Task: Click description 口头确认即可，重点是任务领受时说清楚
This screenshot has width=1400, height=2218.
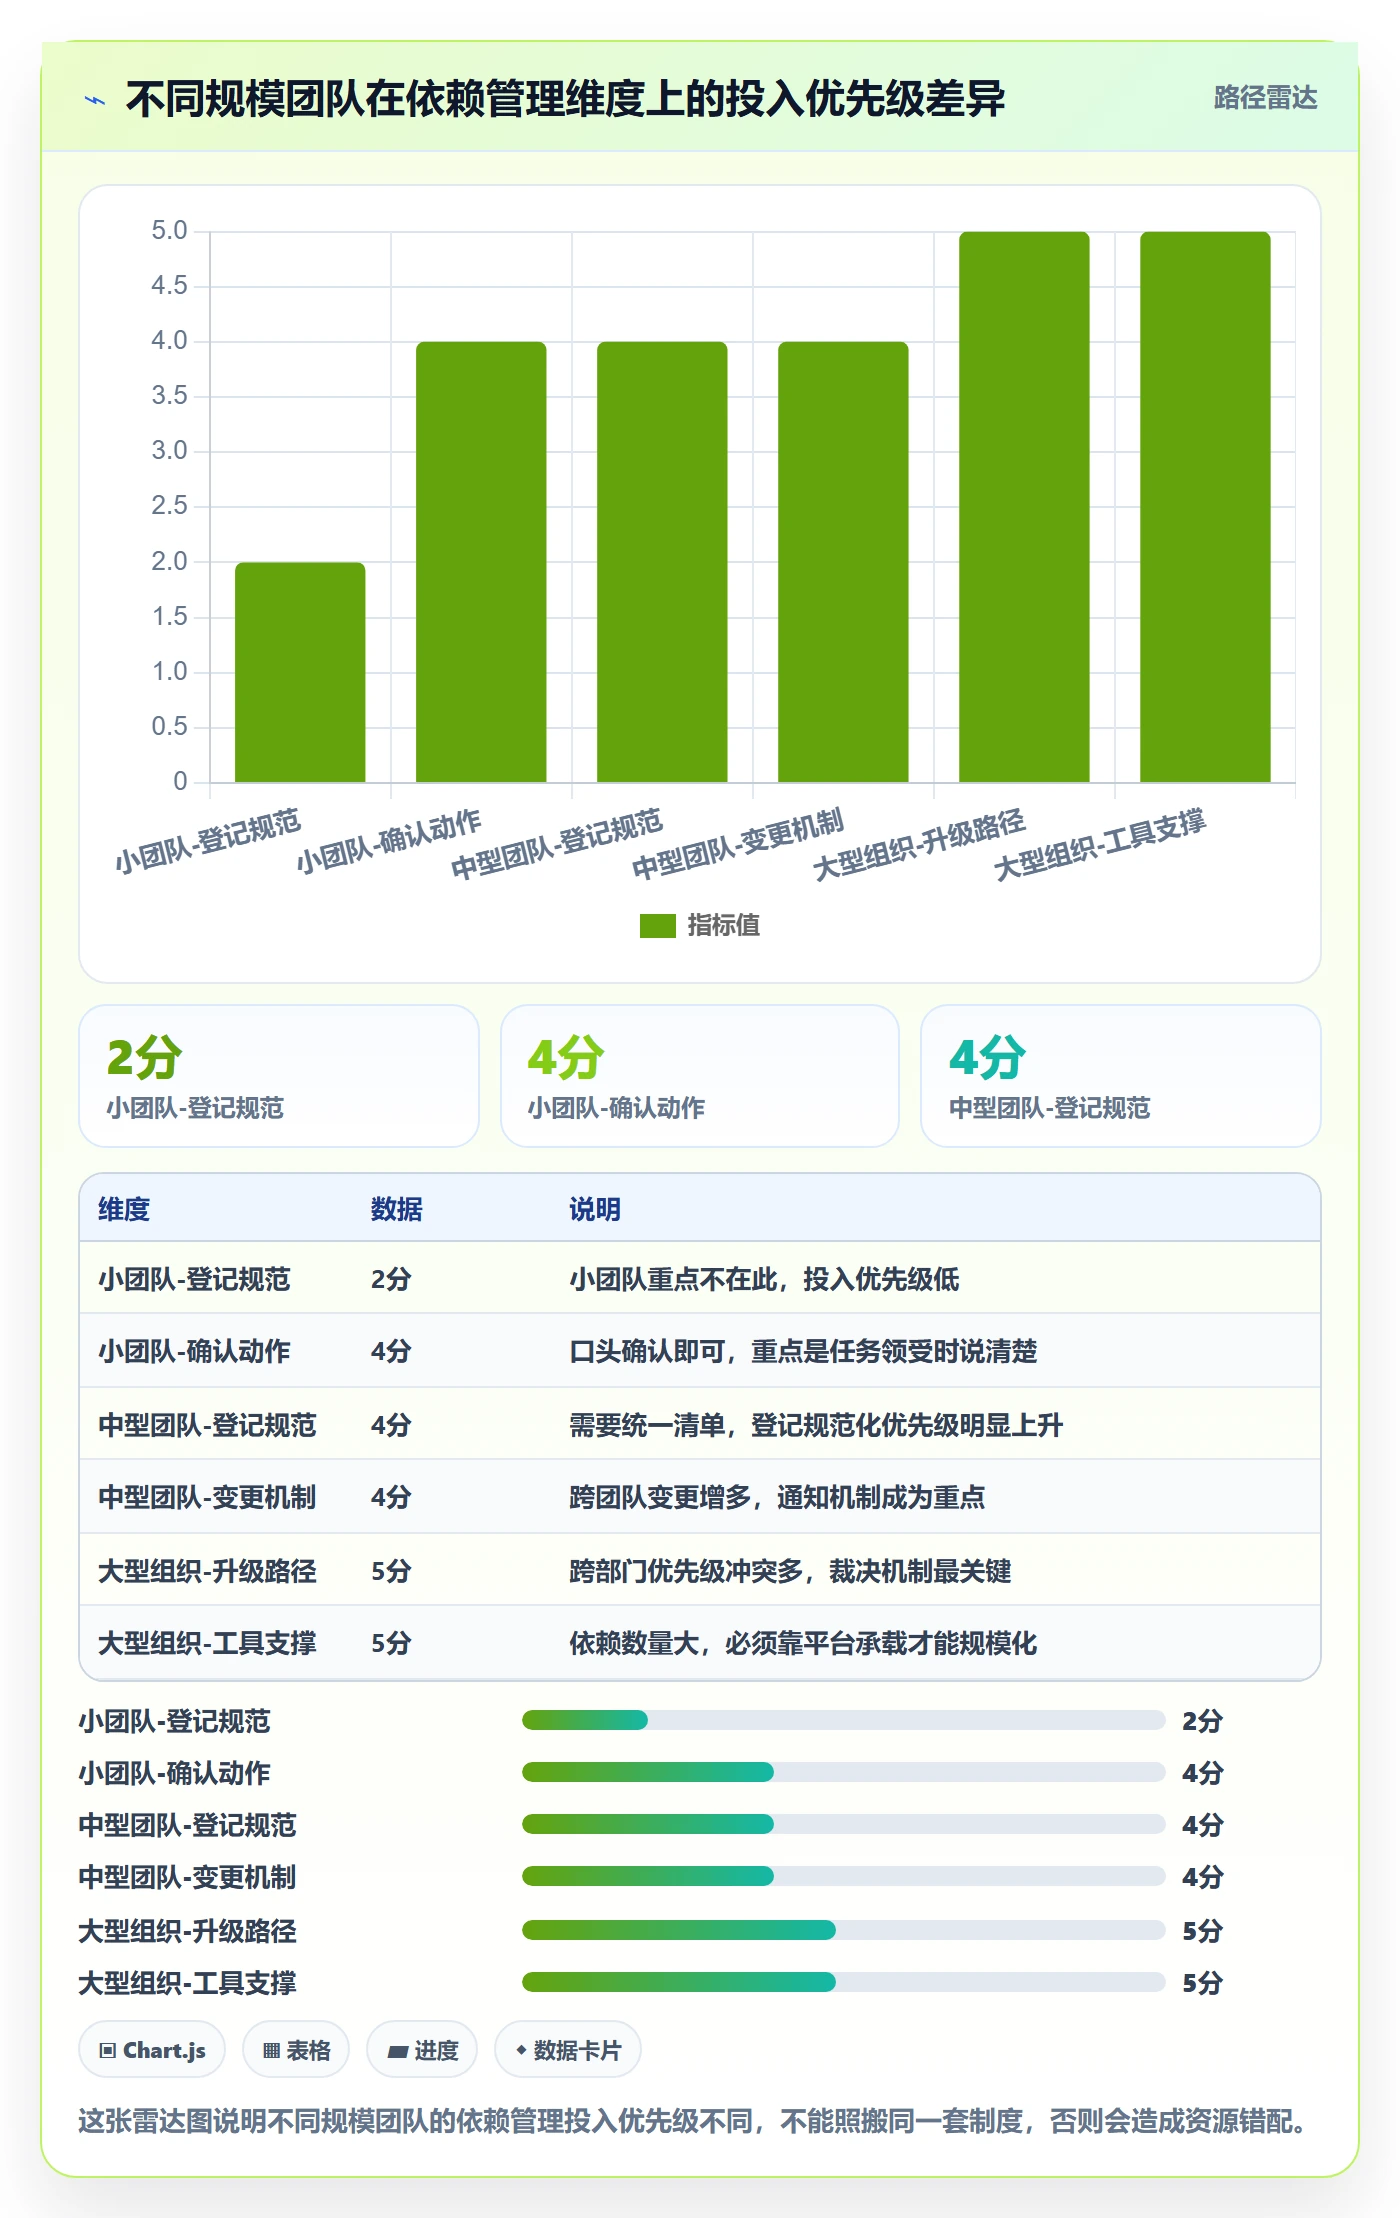Action: point(803,1351)
